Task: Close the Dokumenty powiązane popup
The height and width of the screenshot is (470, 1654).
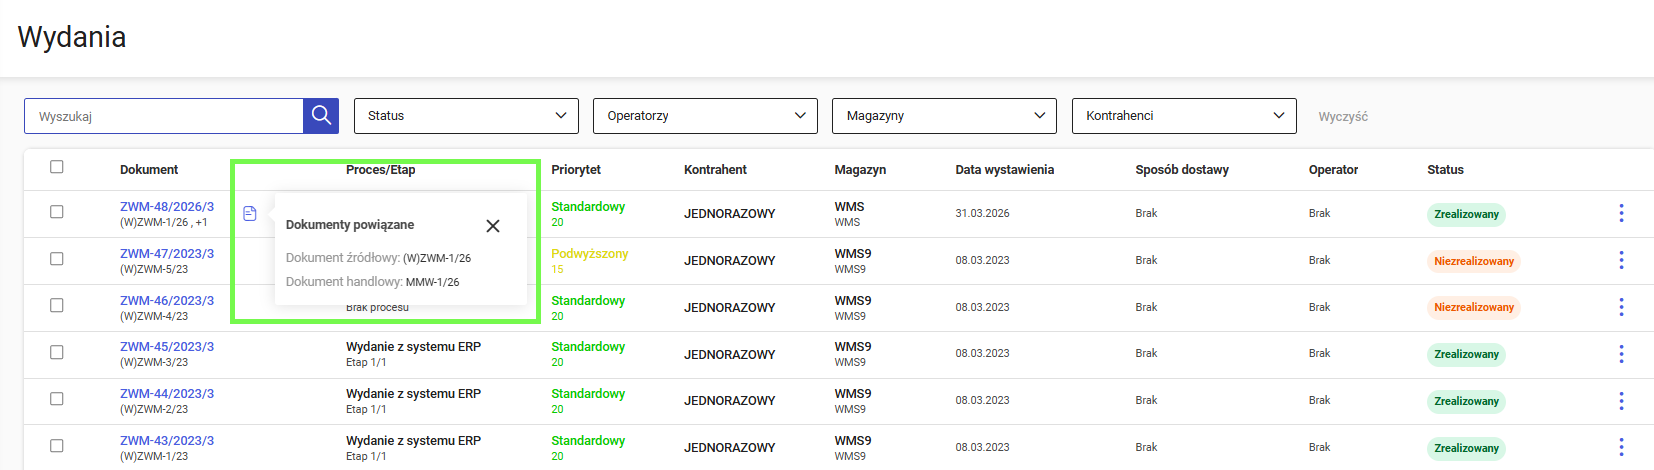Action: point(493,226)
